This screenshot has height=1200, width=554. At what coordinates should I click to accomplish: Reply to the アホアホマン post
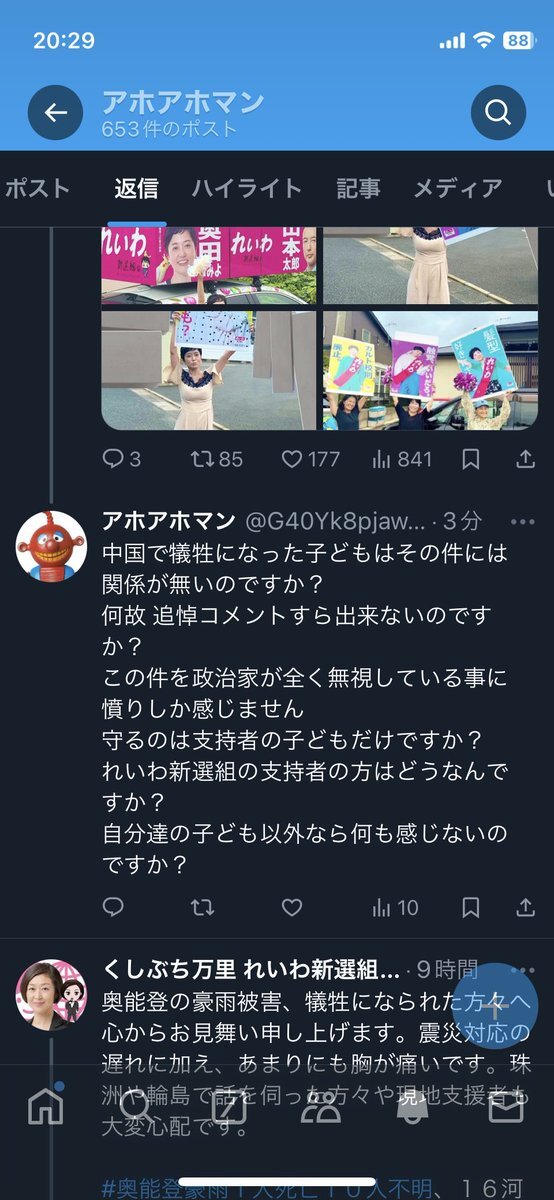(x=114, y=908)
